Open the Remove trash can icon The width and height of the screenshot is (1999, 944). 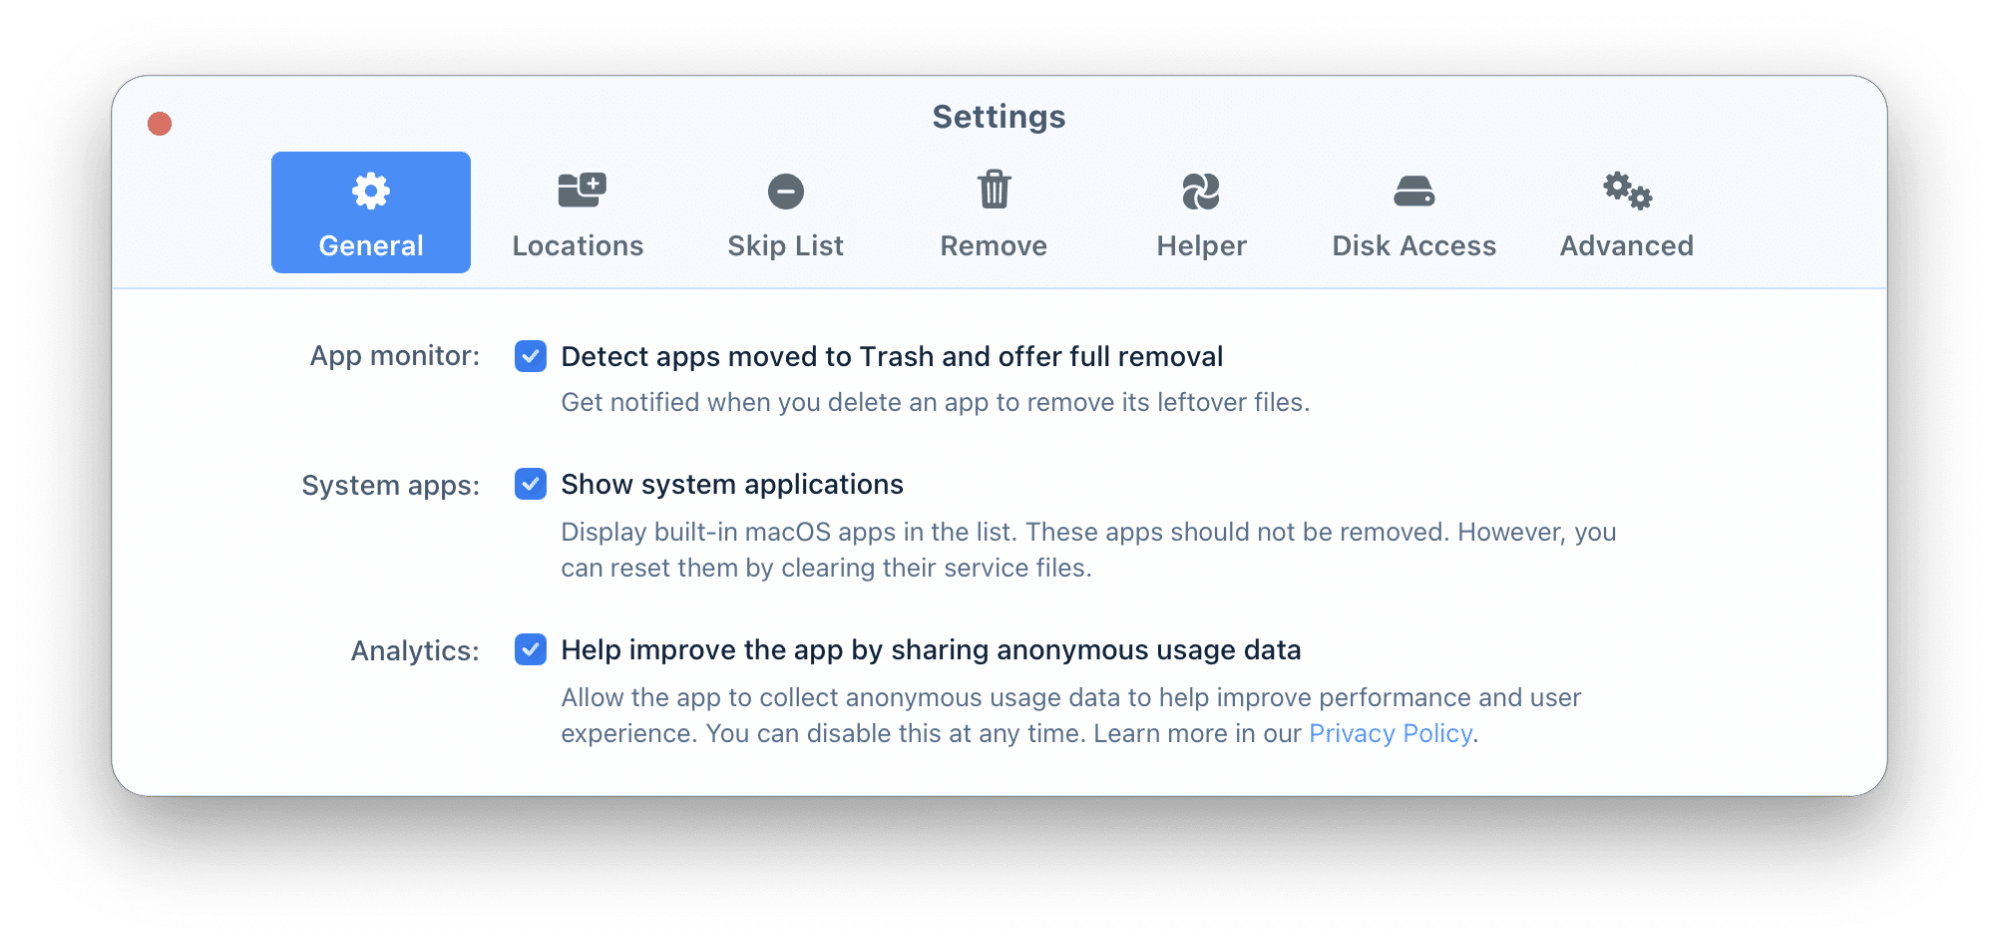coord(994,189)
